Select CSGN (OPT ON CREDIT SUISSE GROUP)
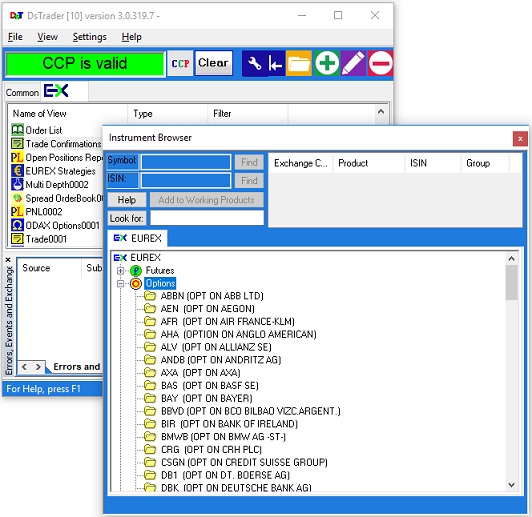This screenshot has height=517, width=532. click(244, 462)
